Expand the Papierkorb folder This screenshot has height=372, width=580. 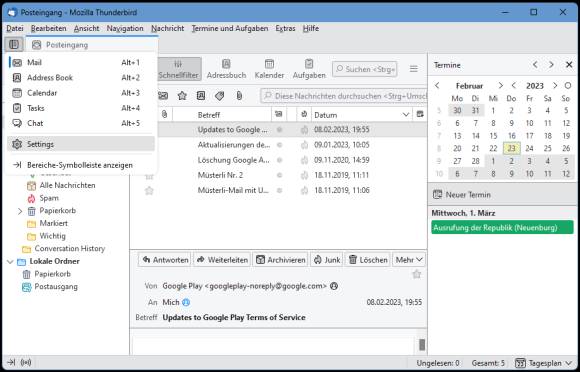point(20,211)
